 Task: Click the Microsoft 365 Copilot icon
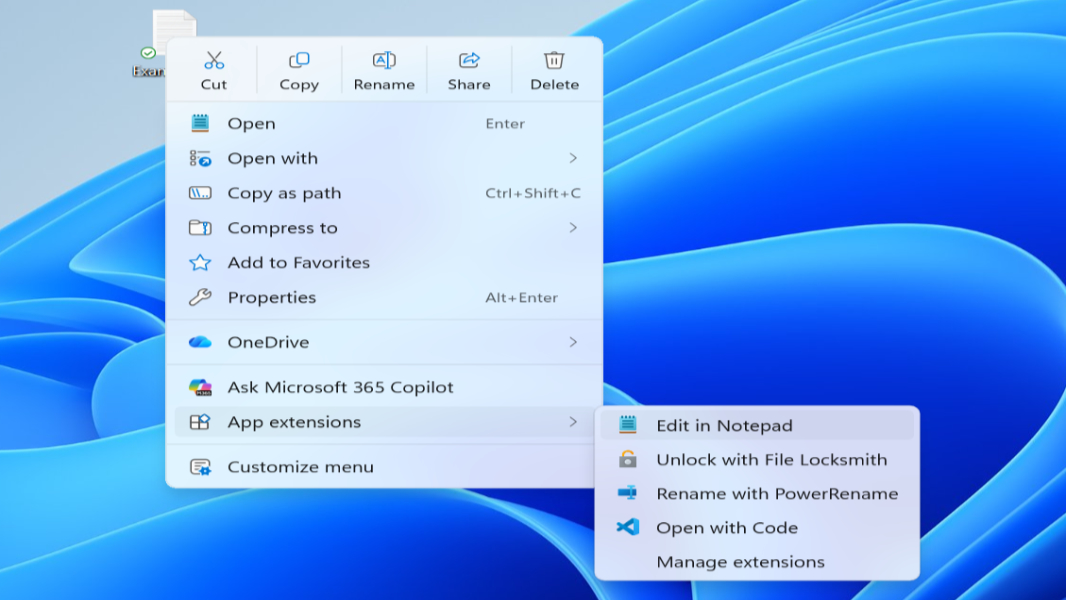(x=200, y=387)
